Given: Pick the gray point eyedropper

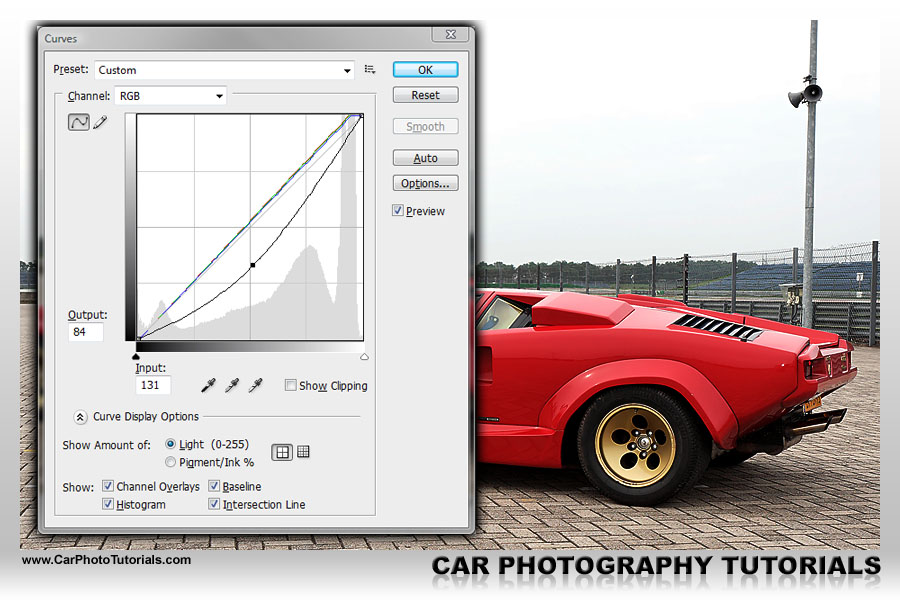Looking at the screenshot, I should [232, 385].
